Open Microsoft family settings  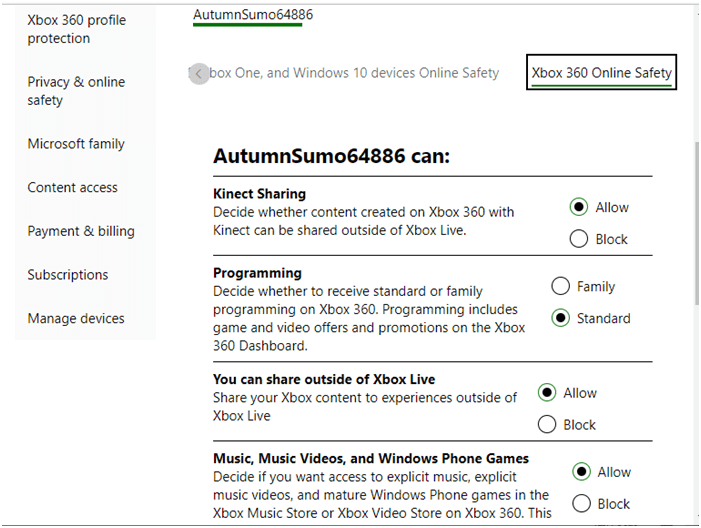(x=76, y=144)
